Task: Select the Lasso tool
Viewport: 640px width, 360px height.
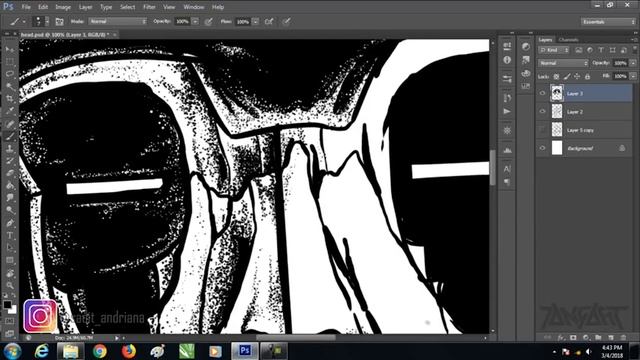Action: [x=10, y=74]
